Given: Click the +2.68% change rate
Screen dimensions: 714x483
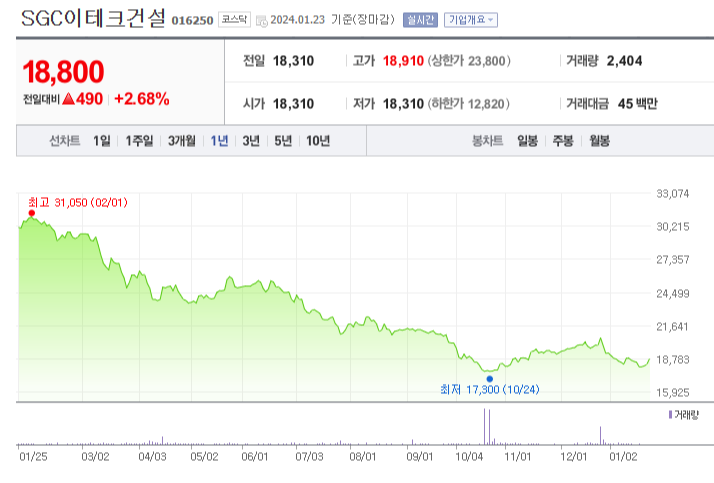Looking at the screenshot, I should [x=142, y=99].
